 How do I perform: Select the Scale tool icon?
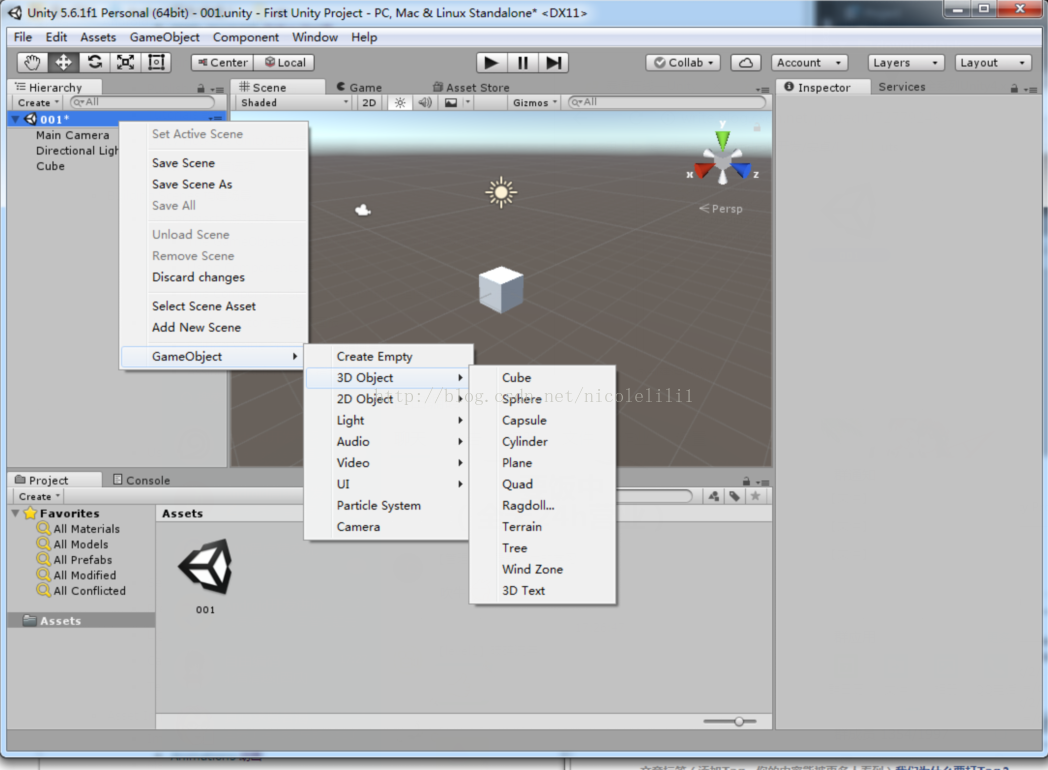click(126, 62)
